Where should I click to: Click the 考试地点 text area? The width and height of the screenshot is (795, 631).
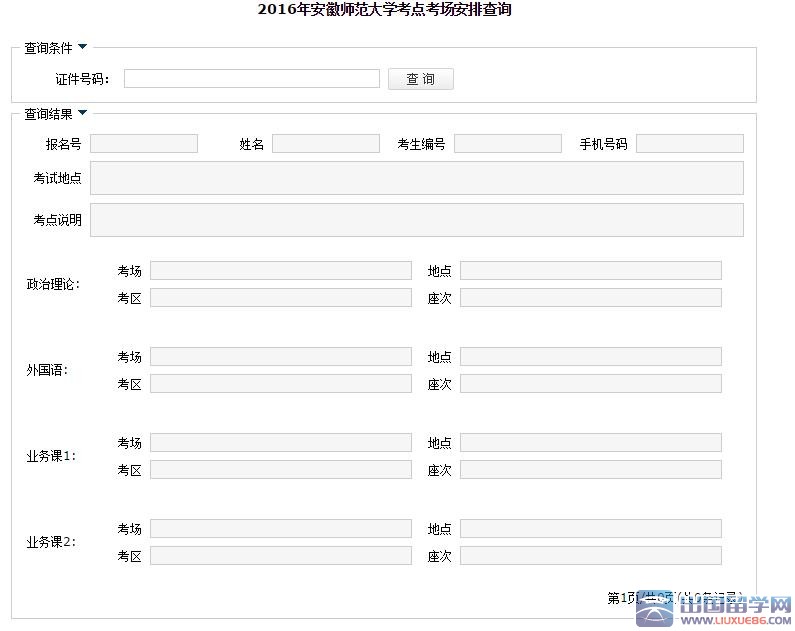tap(416, 178)
